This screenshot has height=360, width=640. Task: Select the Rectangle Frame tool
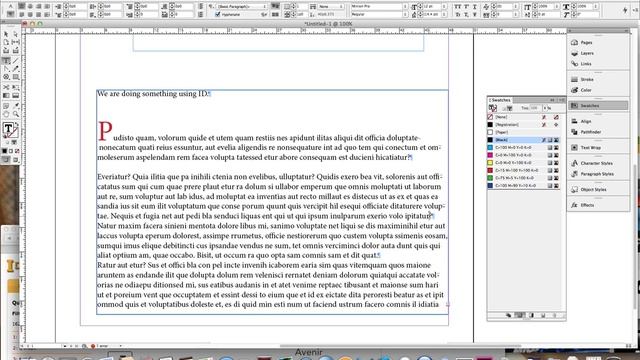6,77
